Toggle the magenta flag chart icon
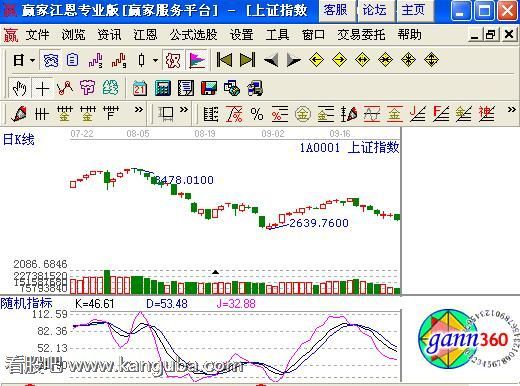The image size is (520, 386). (197, 60)
